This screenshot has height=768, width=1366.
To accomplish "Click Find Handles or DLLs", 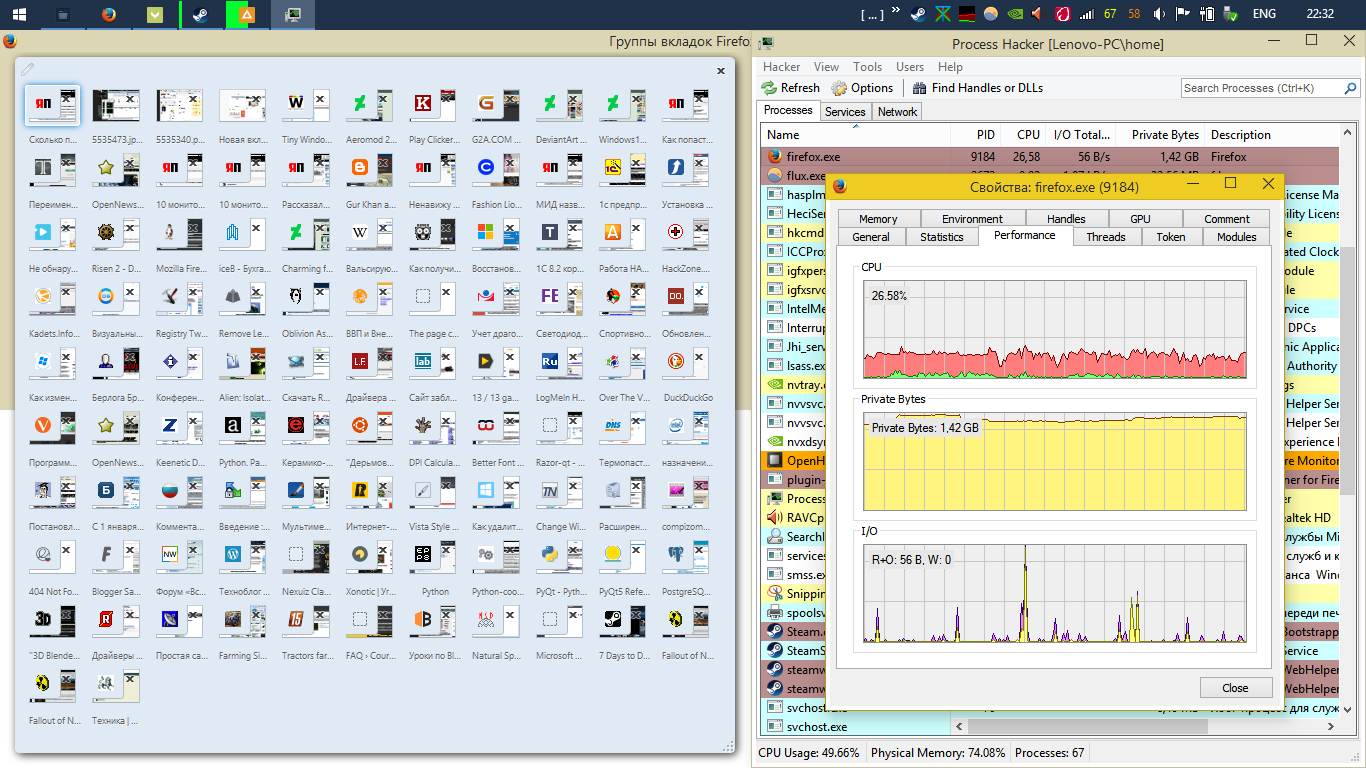I will click(977, 88).
